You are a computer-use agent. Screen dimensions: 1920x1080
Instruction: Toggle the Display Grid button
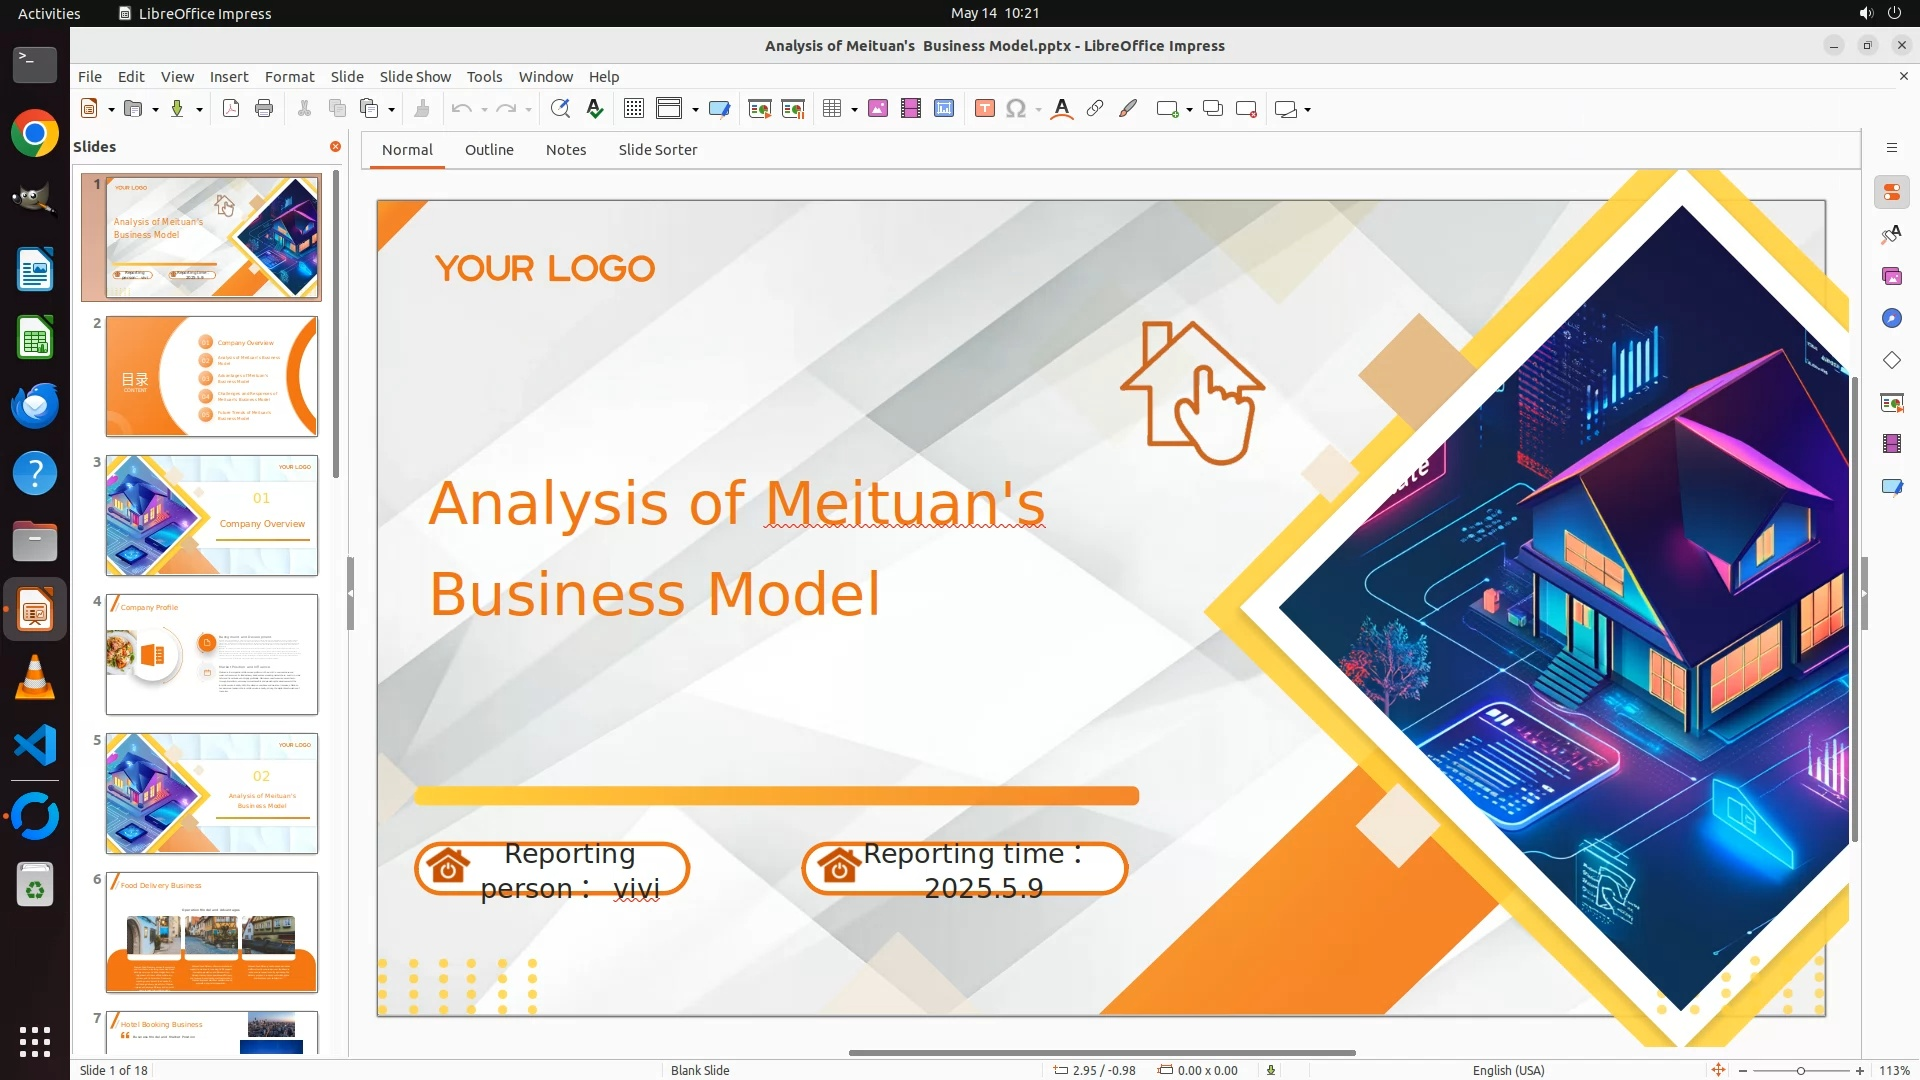tap(634, 109)
